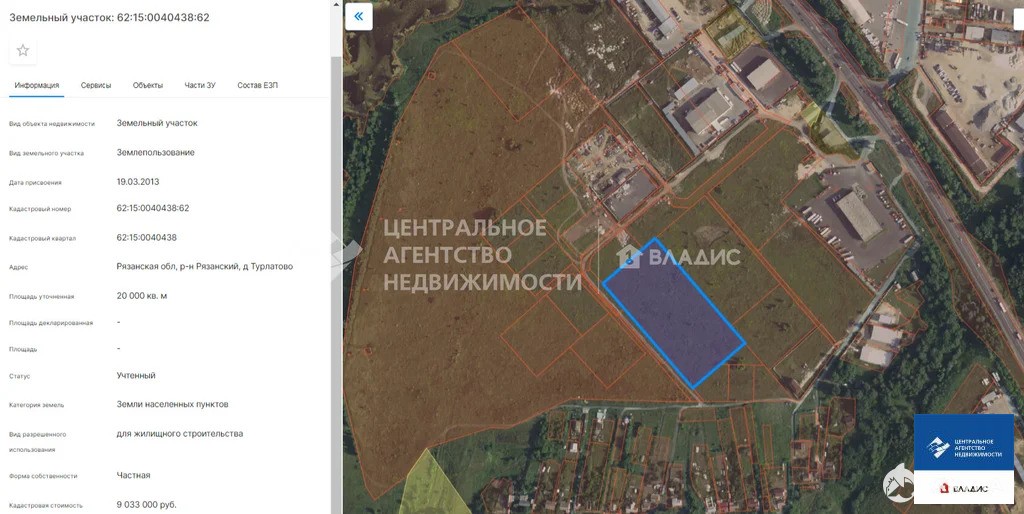
Task: Select status value Учтенный
Action: (x=136, y=376)
